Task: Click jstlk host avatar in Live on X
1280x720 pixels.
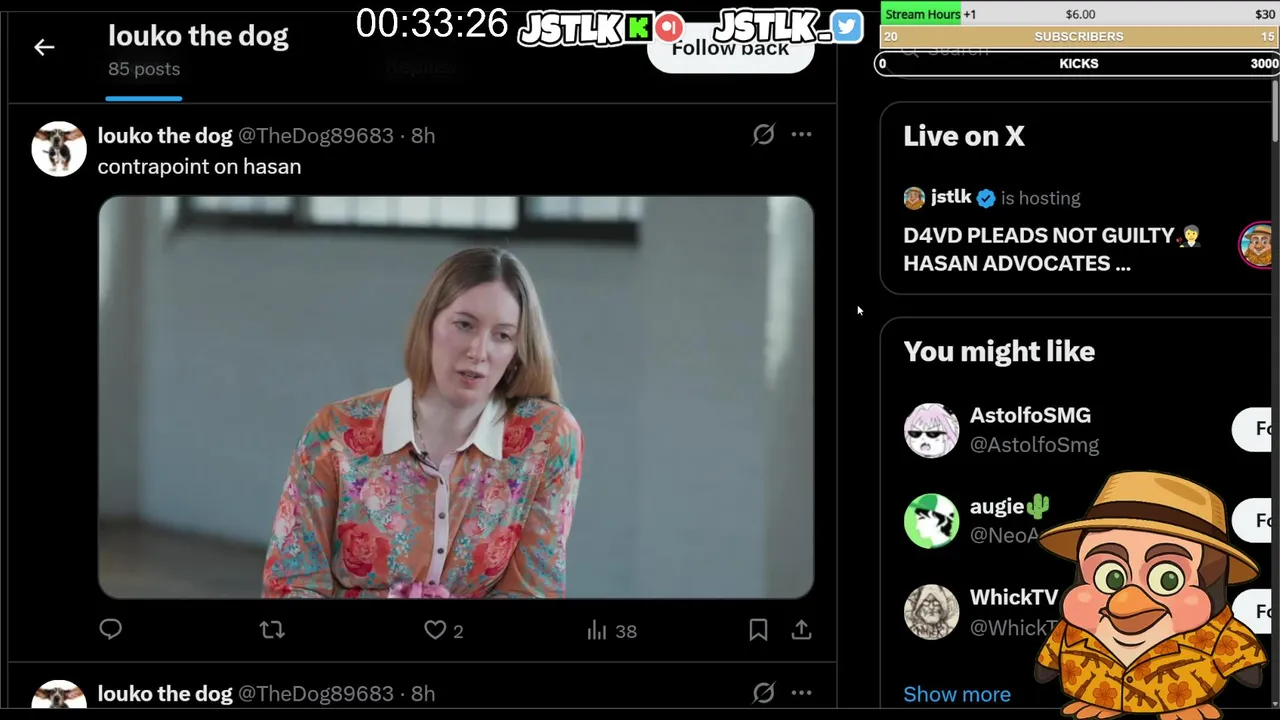Action: point(914,198)
